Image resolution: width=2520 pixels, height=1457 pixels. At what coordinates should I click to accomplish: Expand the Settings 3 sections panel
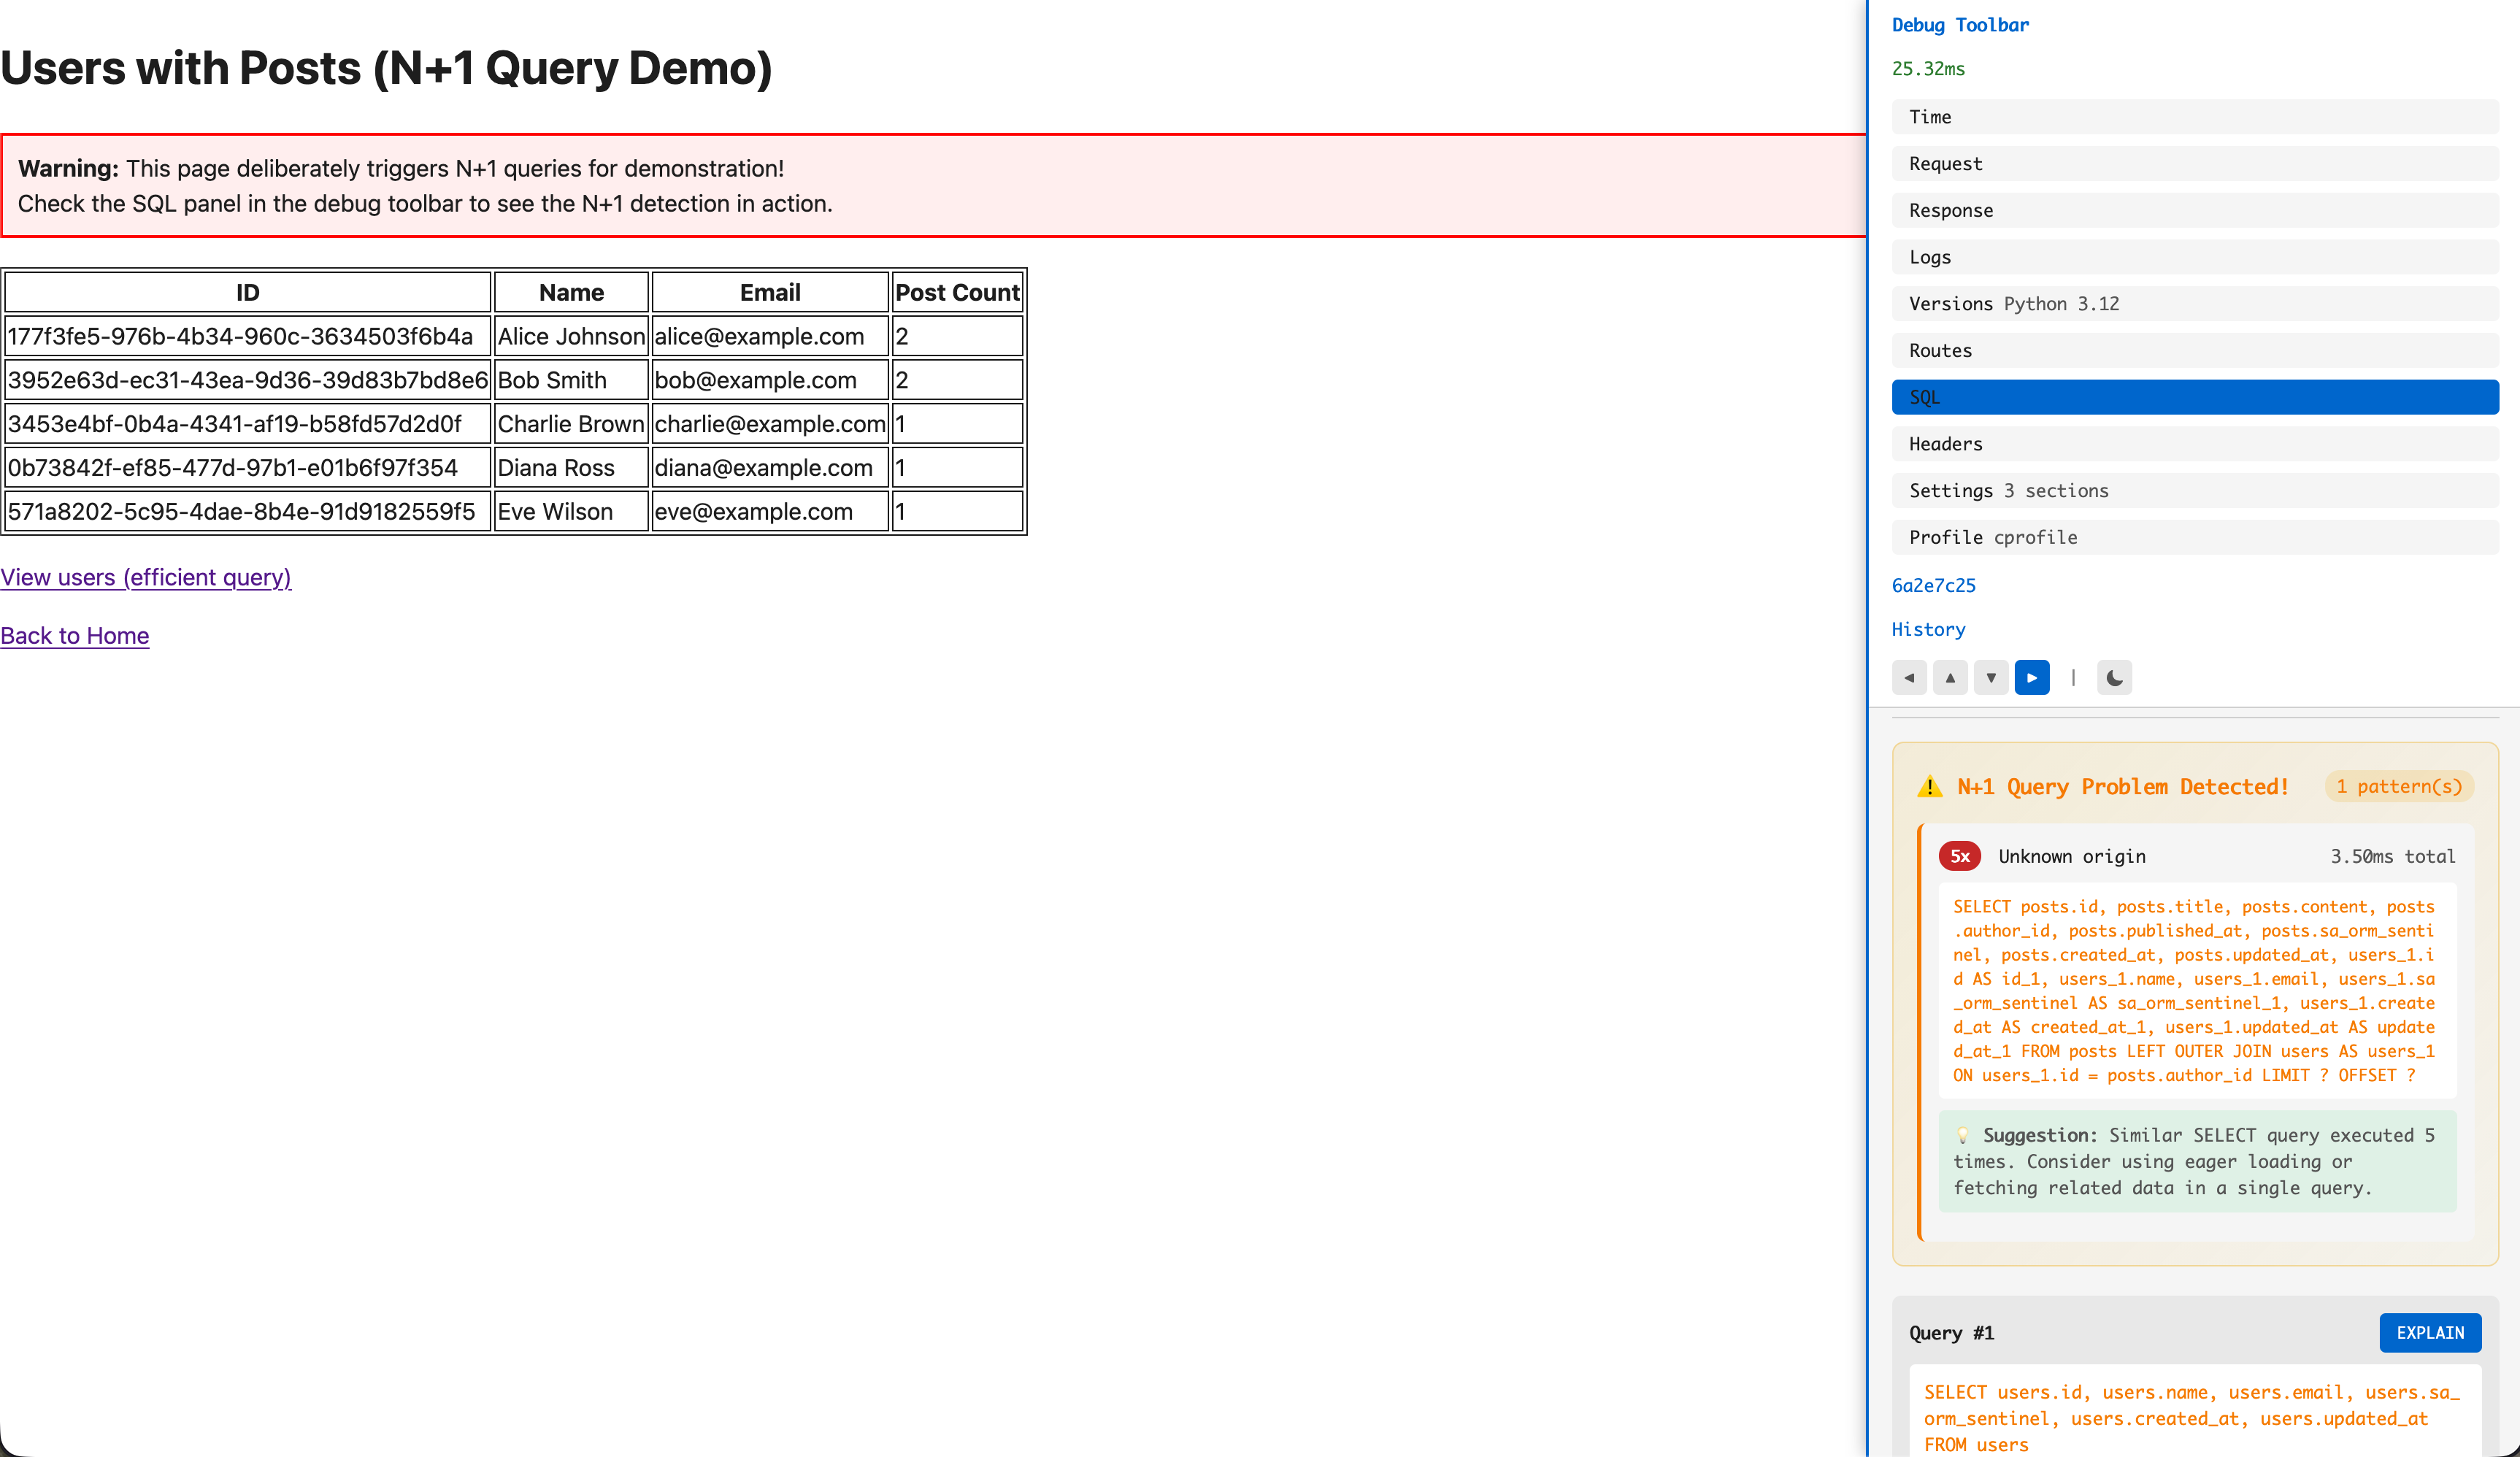[2194, 491]
